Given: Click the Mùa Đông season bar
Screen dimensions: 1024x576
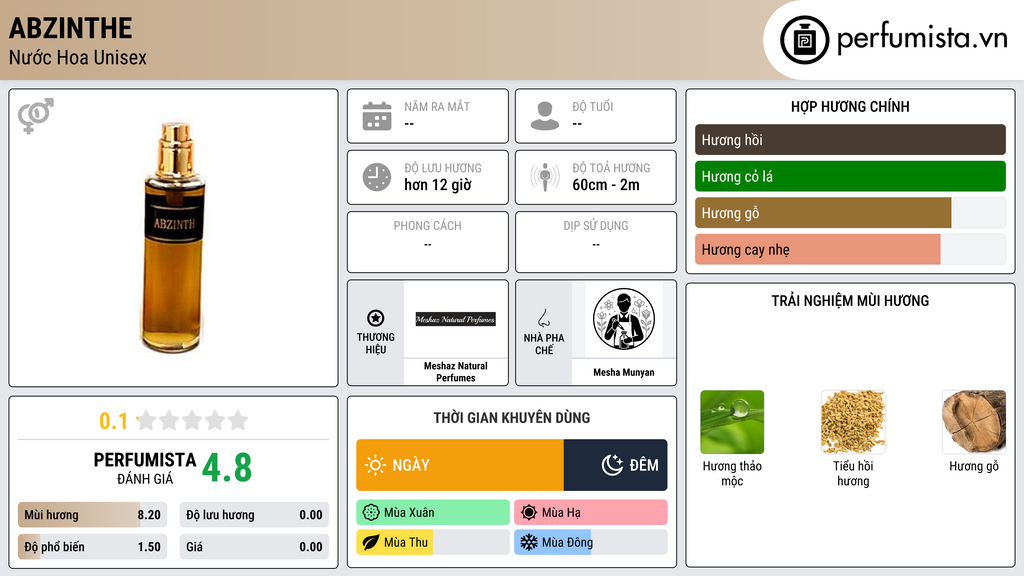Looking at the screenshot, I should pyautogui.click(x=591, y=542).
